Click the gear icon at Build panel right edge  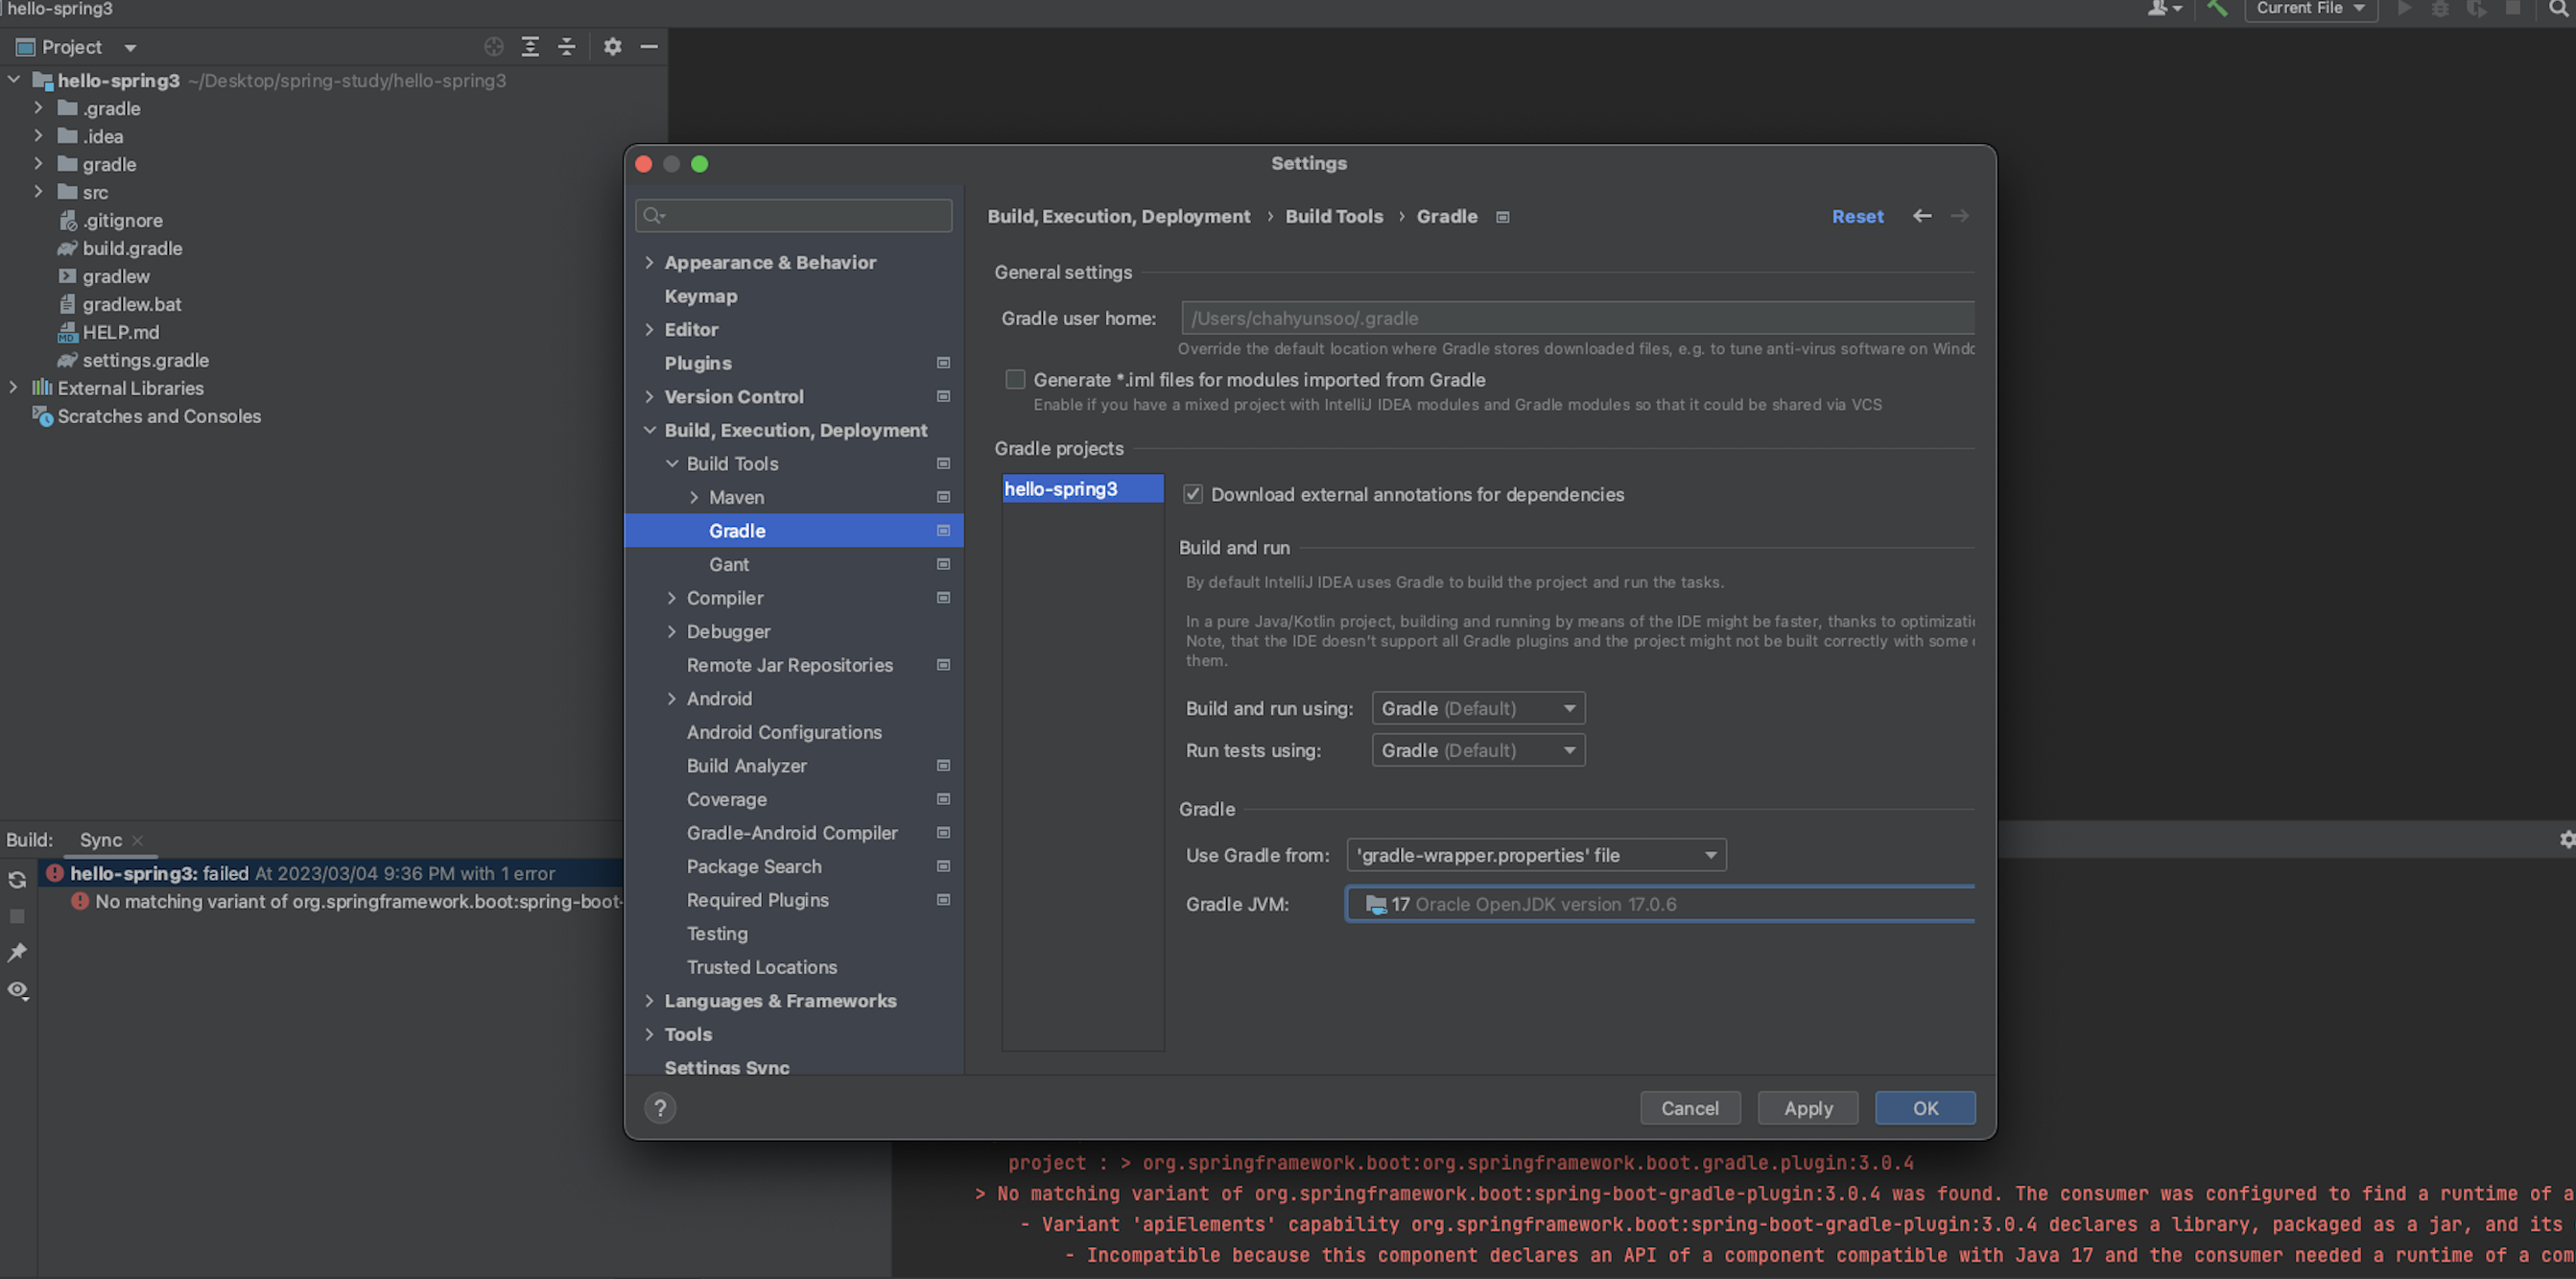click(x=2566, y=839)
